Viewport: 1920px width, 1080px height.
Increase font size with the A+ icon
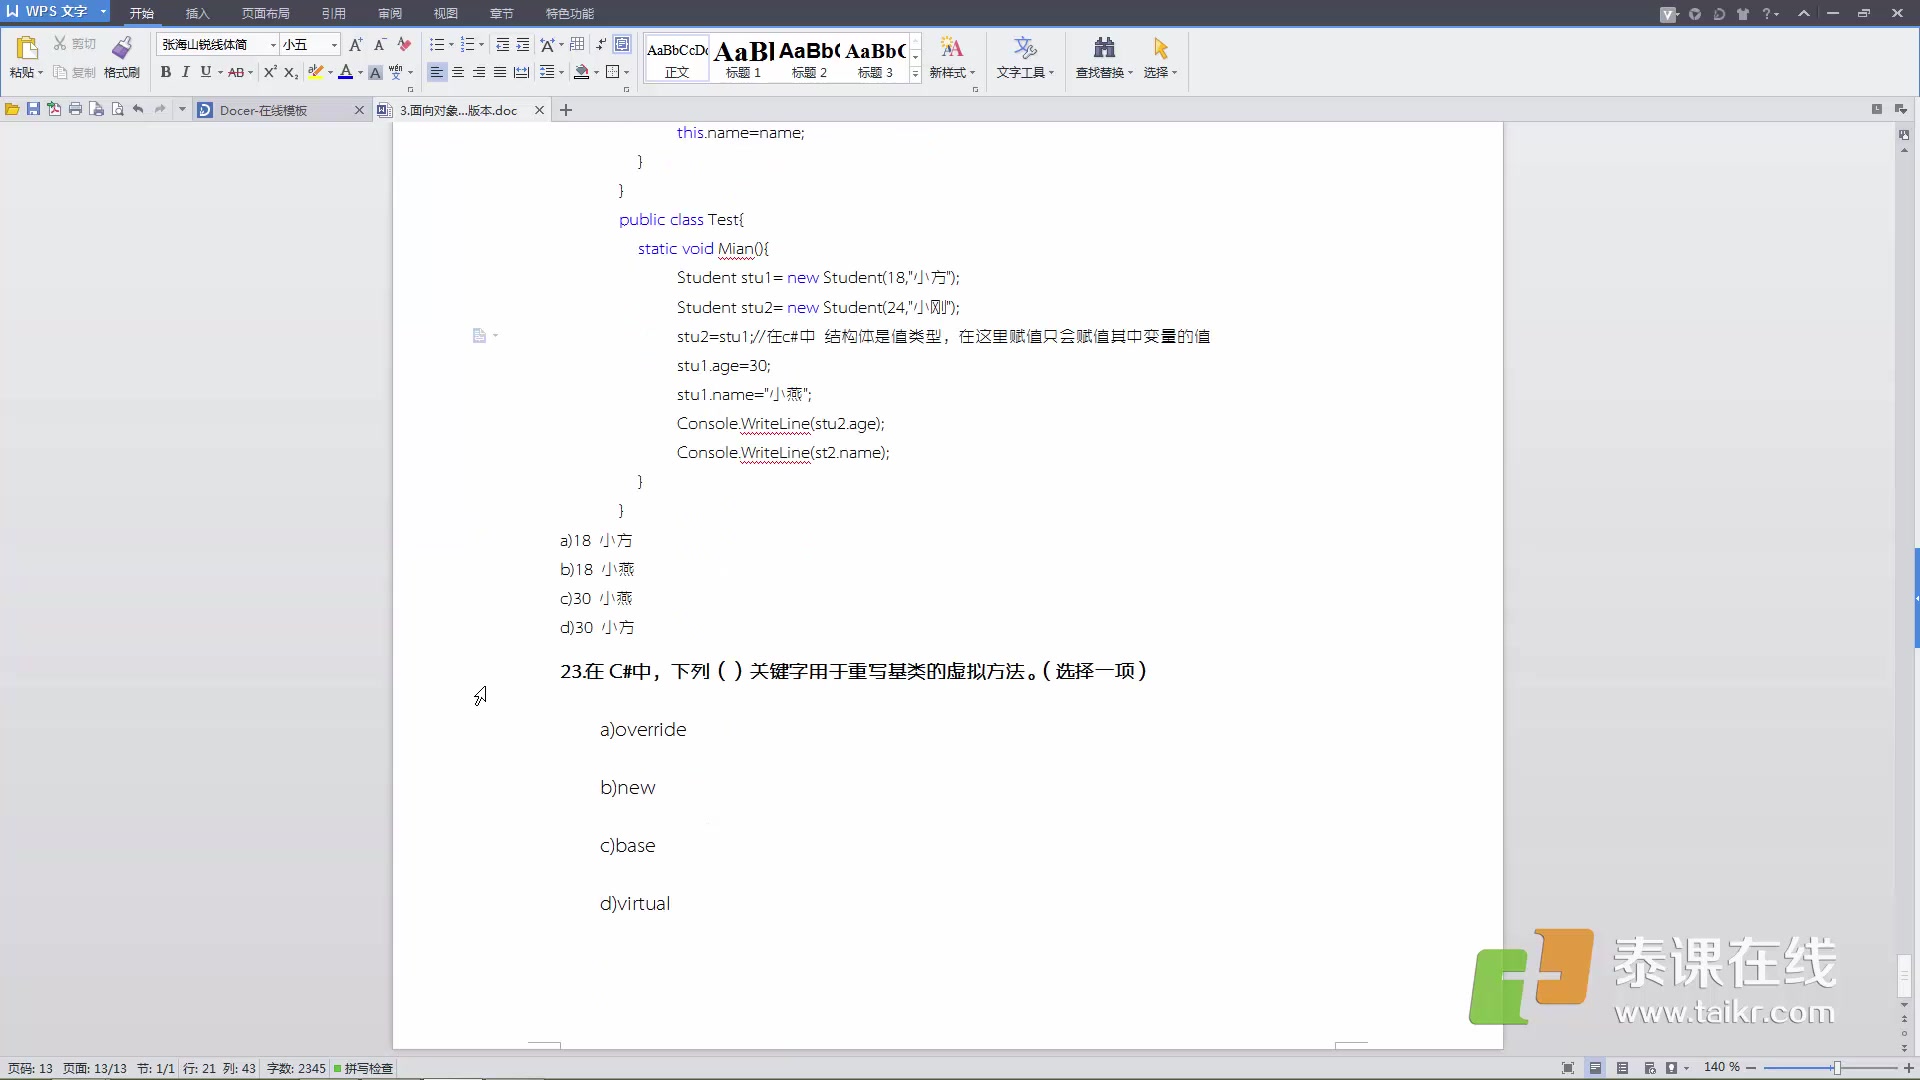click(356, 44)
